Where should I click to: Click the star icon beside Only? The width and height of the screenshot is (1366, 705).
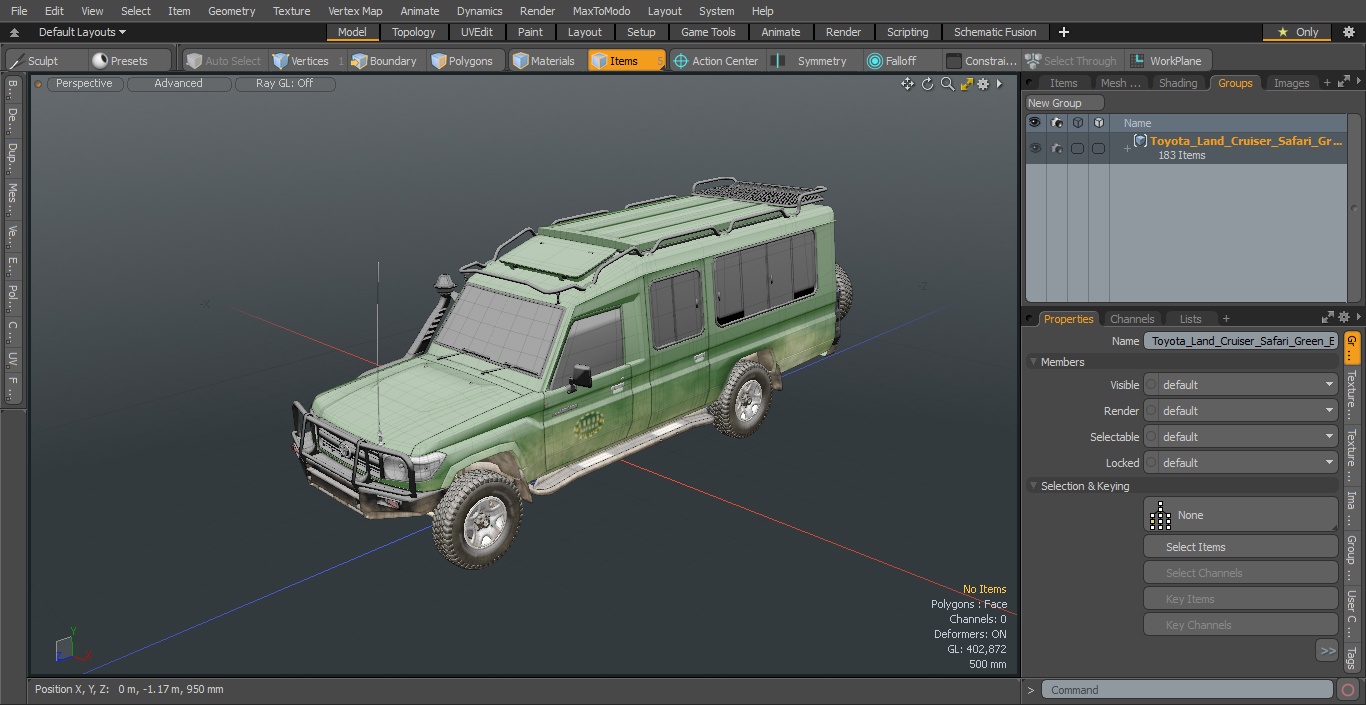tap(1283, 32)
